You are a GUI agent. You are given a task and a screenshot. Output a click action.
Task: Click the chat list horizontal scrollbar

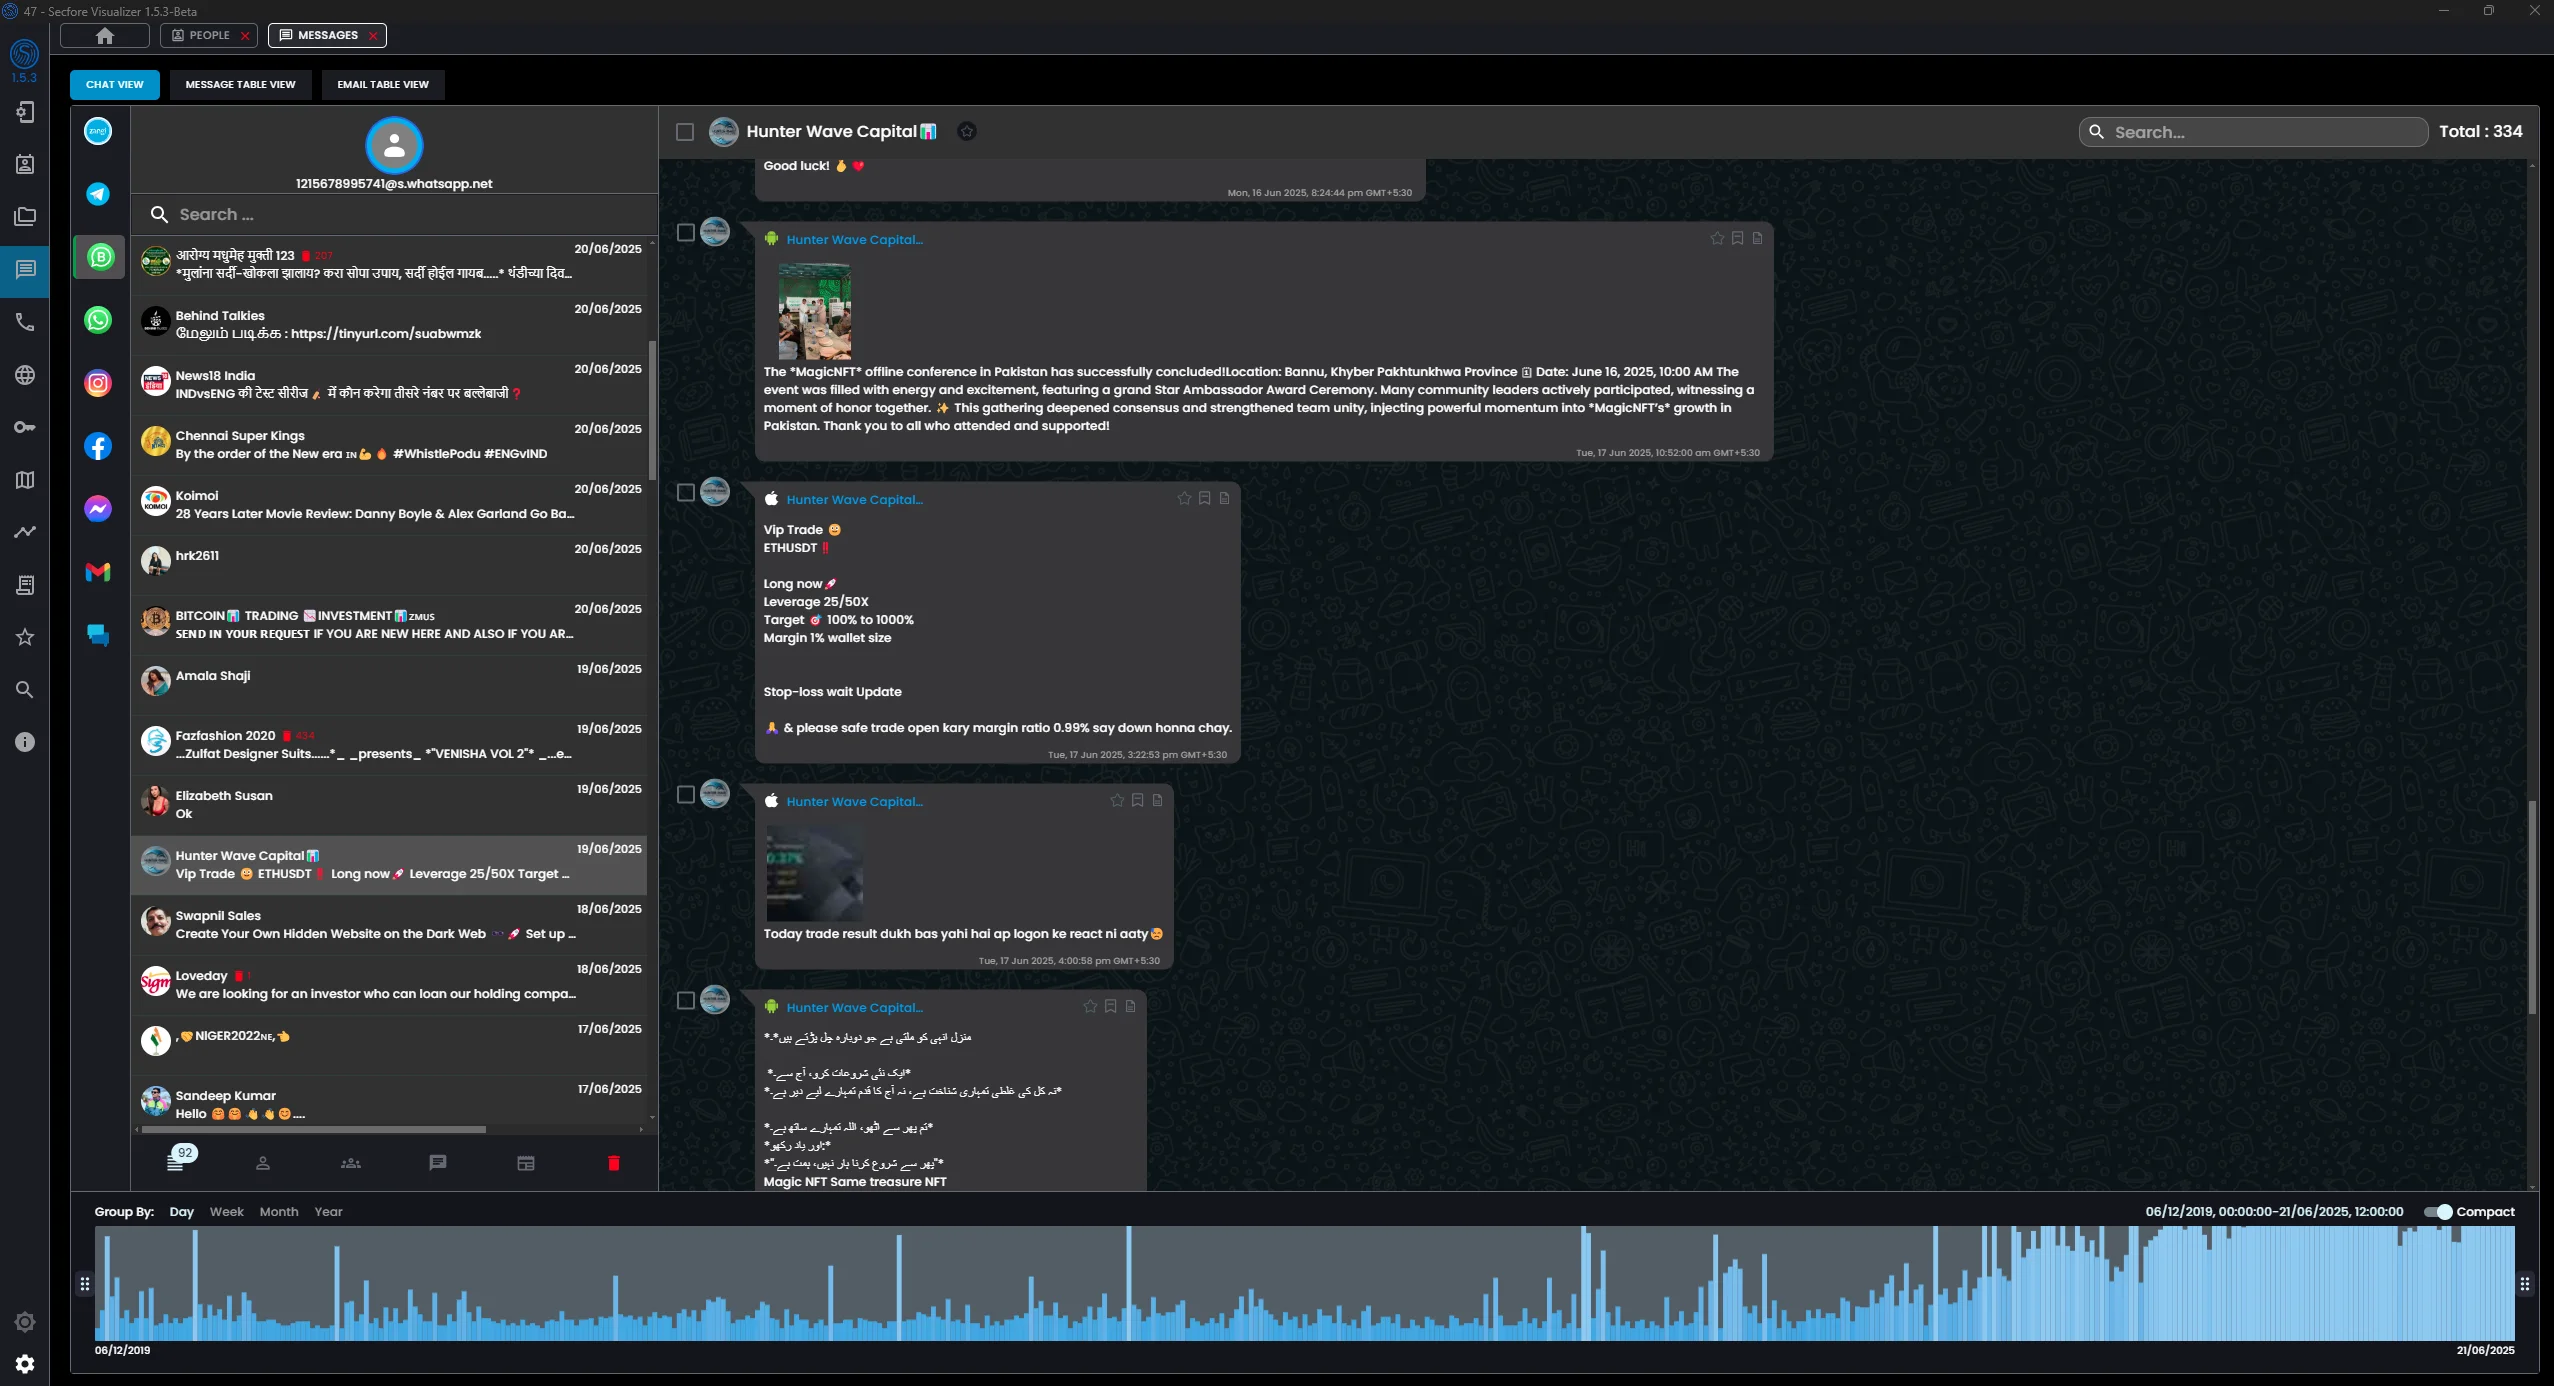click(314, 1129)
